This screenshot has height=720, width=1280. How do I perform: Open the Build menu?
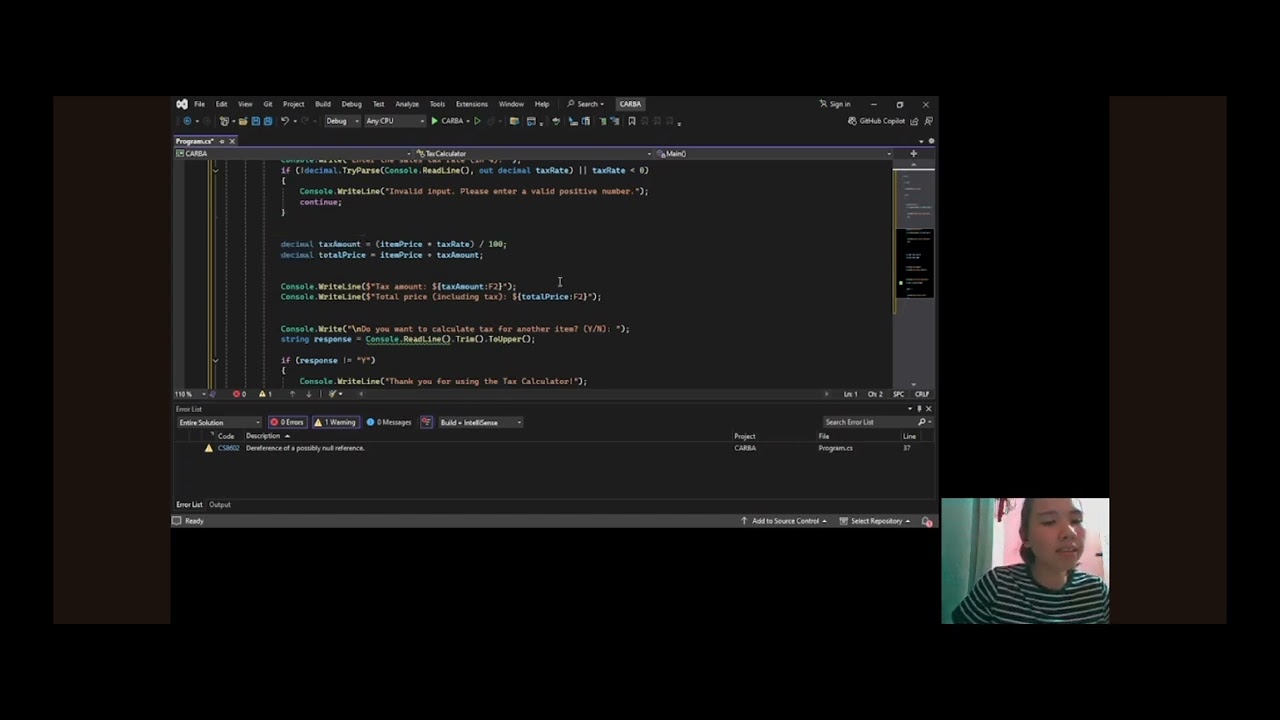click(323, 104)
